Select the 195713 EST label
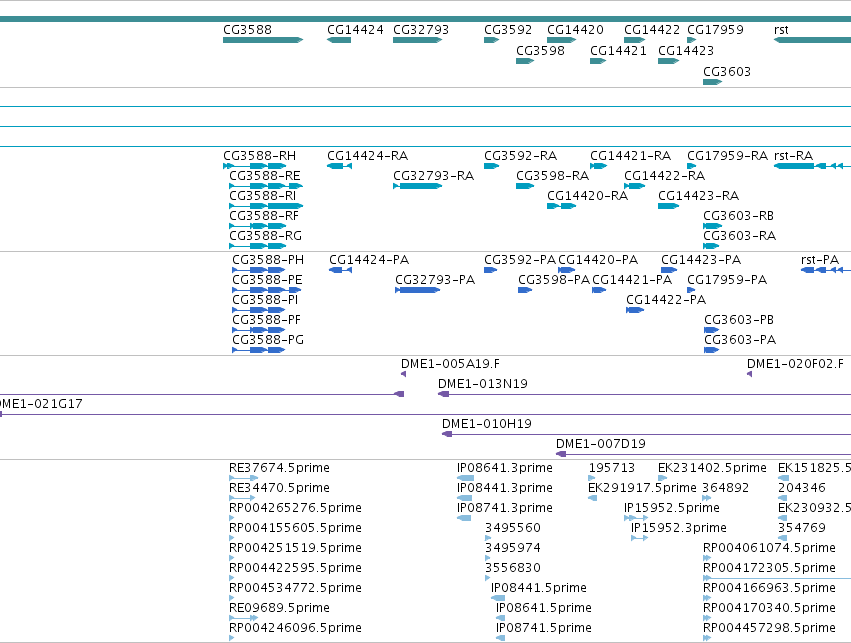The height and width of the screenshot is (643, 851). 612,468
